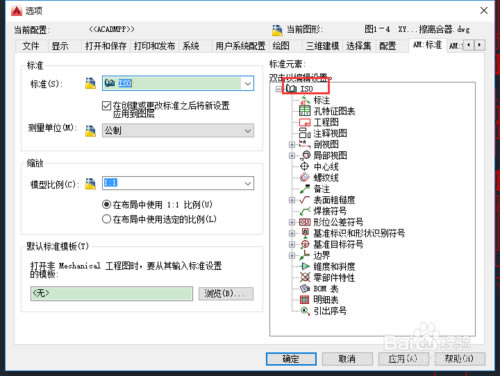Close the 选项 dialog window
This screenshot has height=376, width=500.
point(484,11)
